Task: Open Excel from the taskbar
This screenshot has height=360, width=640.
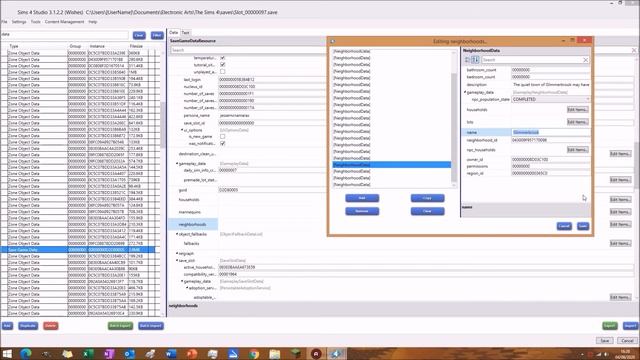Action: tap(87, 353)
